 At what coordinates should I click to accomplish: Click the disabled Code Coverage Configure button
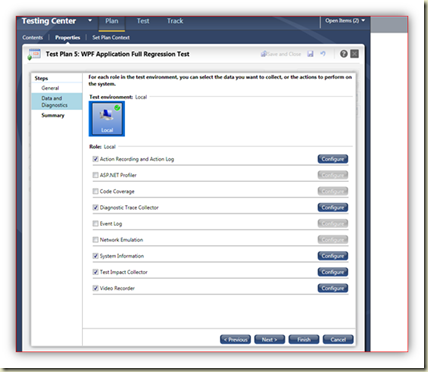[333, 191]
